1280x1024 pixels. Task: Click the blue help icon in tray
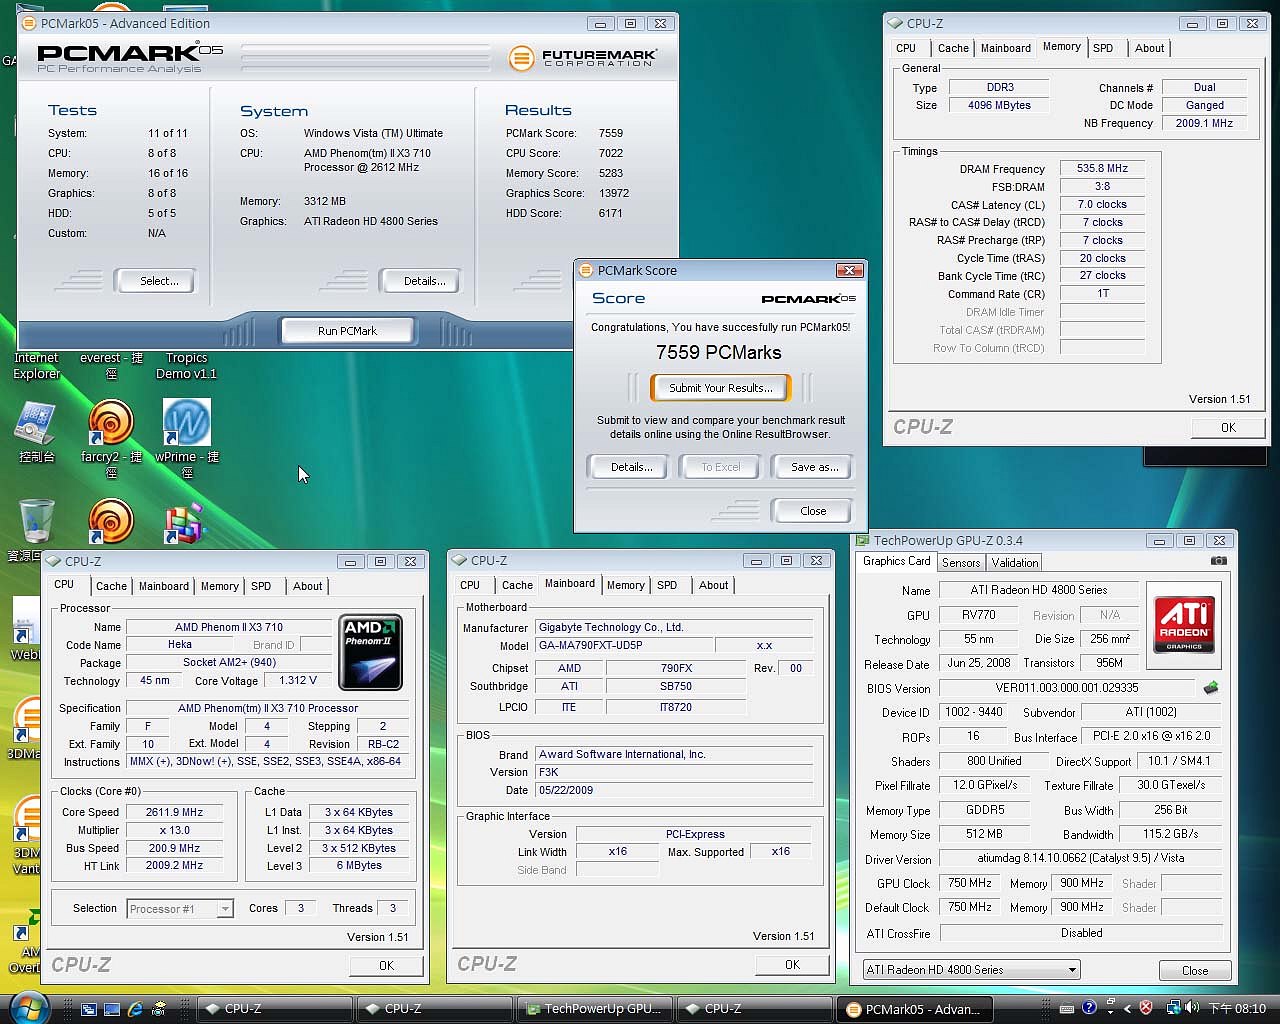[1089, 1008]
